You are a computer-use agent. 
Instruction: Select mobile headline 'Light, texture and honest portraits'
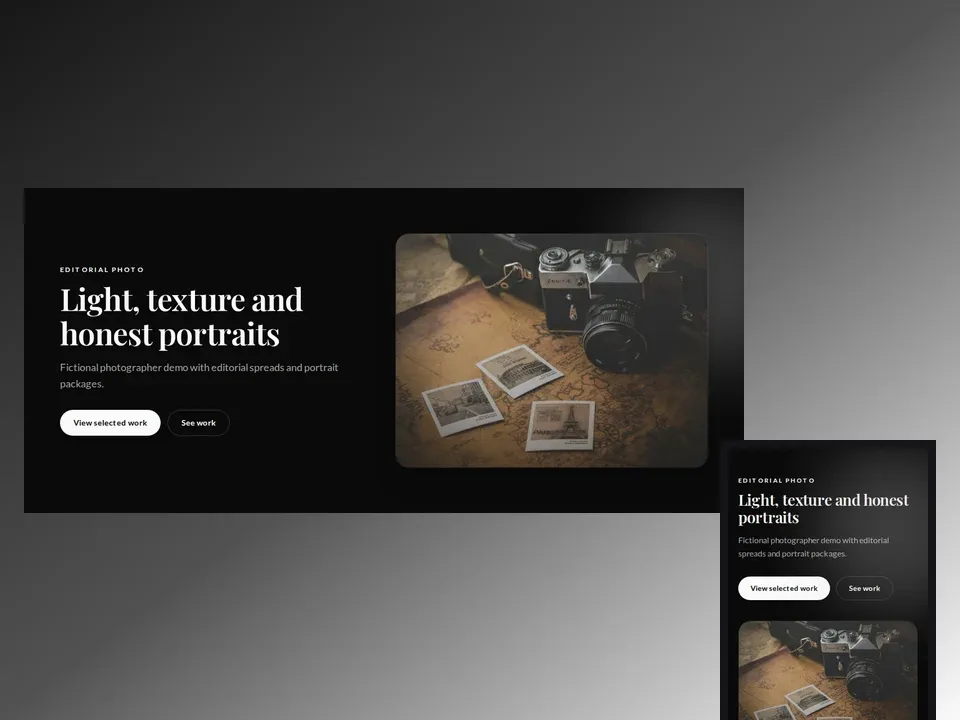(823, 509)
